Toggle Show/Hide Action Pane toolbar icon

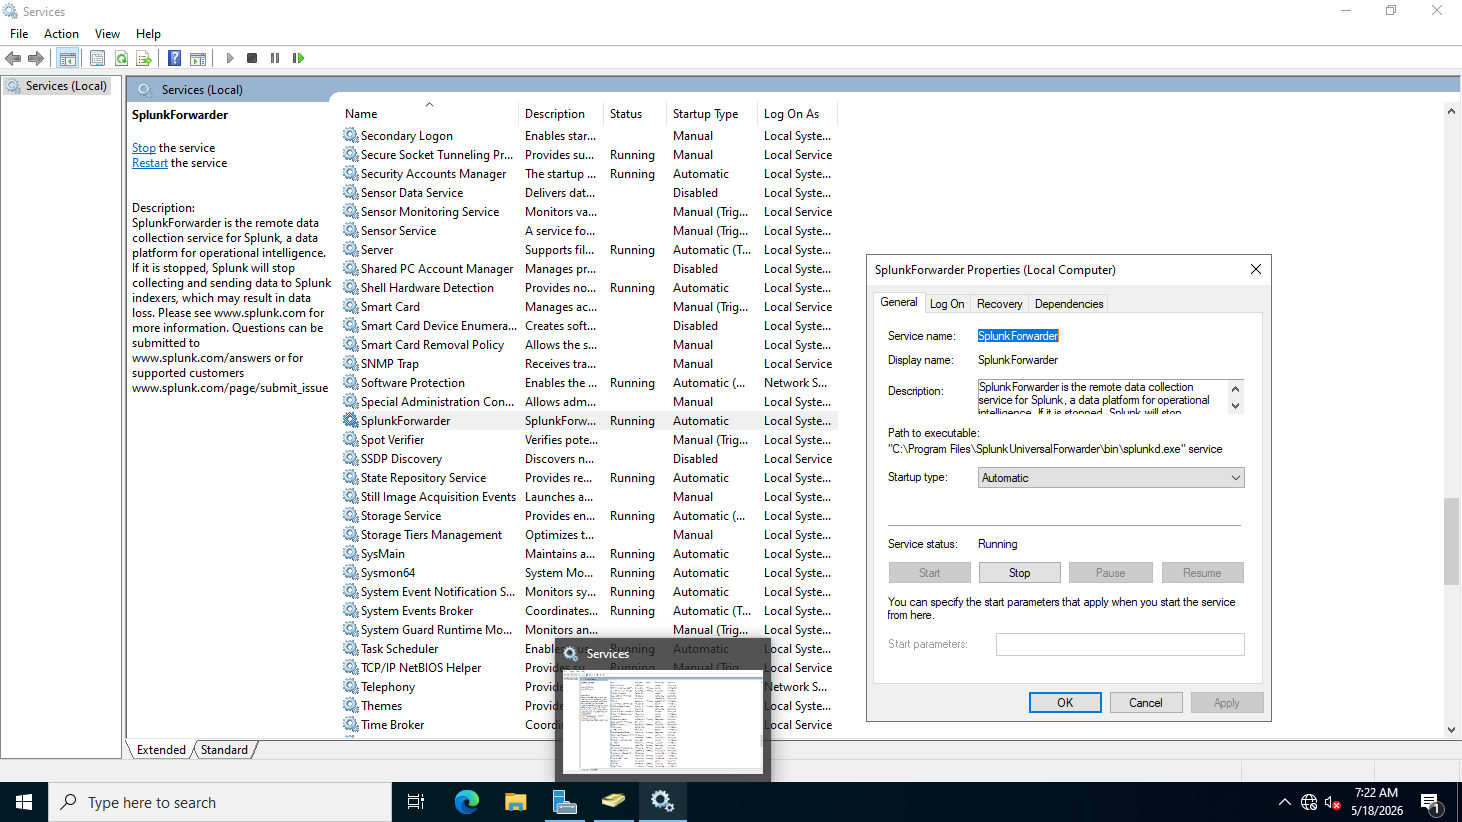tap(198, 58)
